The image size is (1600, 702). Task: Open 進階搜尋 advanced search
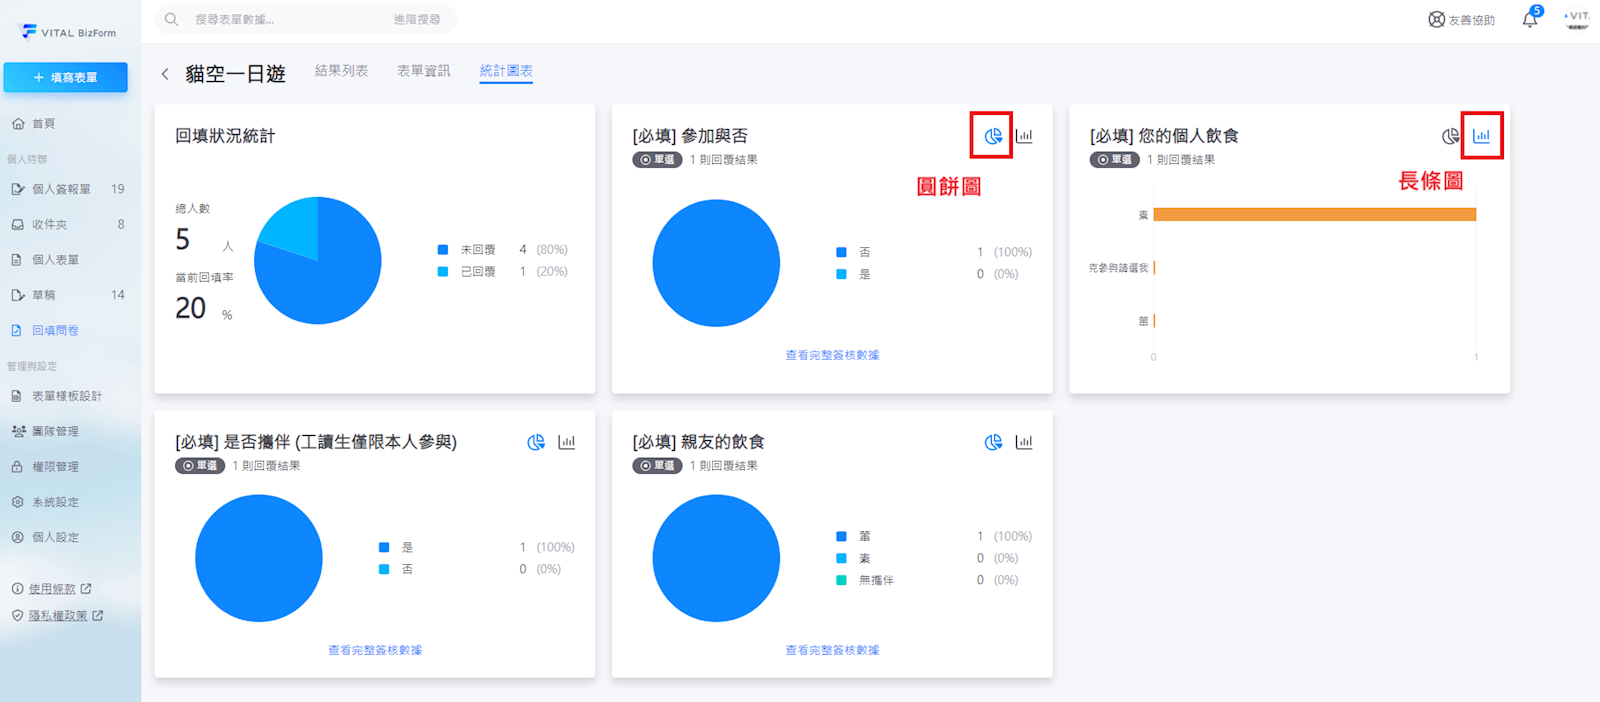pyautogui.click(x=416, y=19)
